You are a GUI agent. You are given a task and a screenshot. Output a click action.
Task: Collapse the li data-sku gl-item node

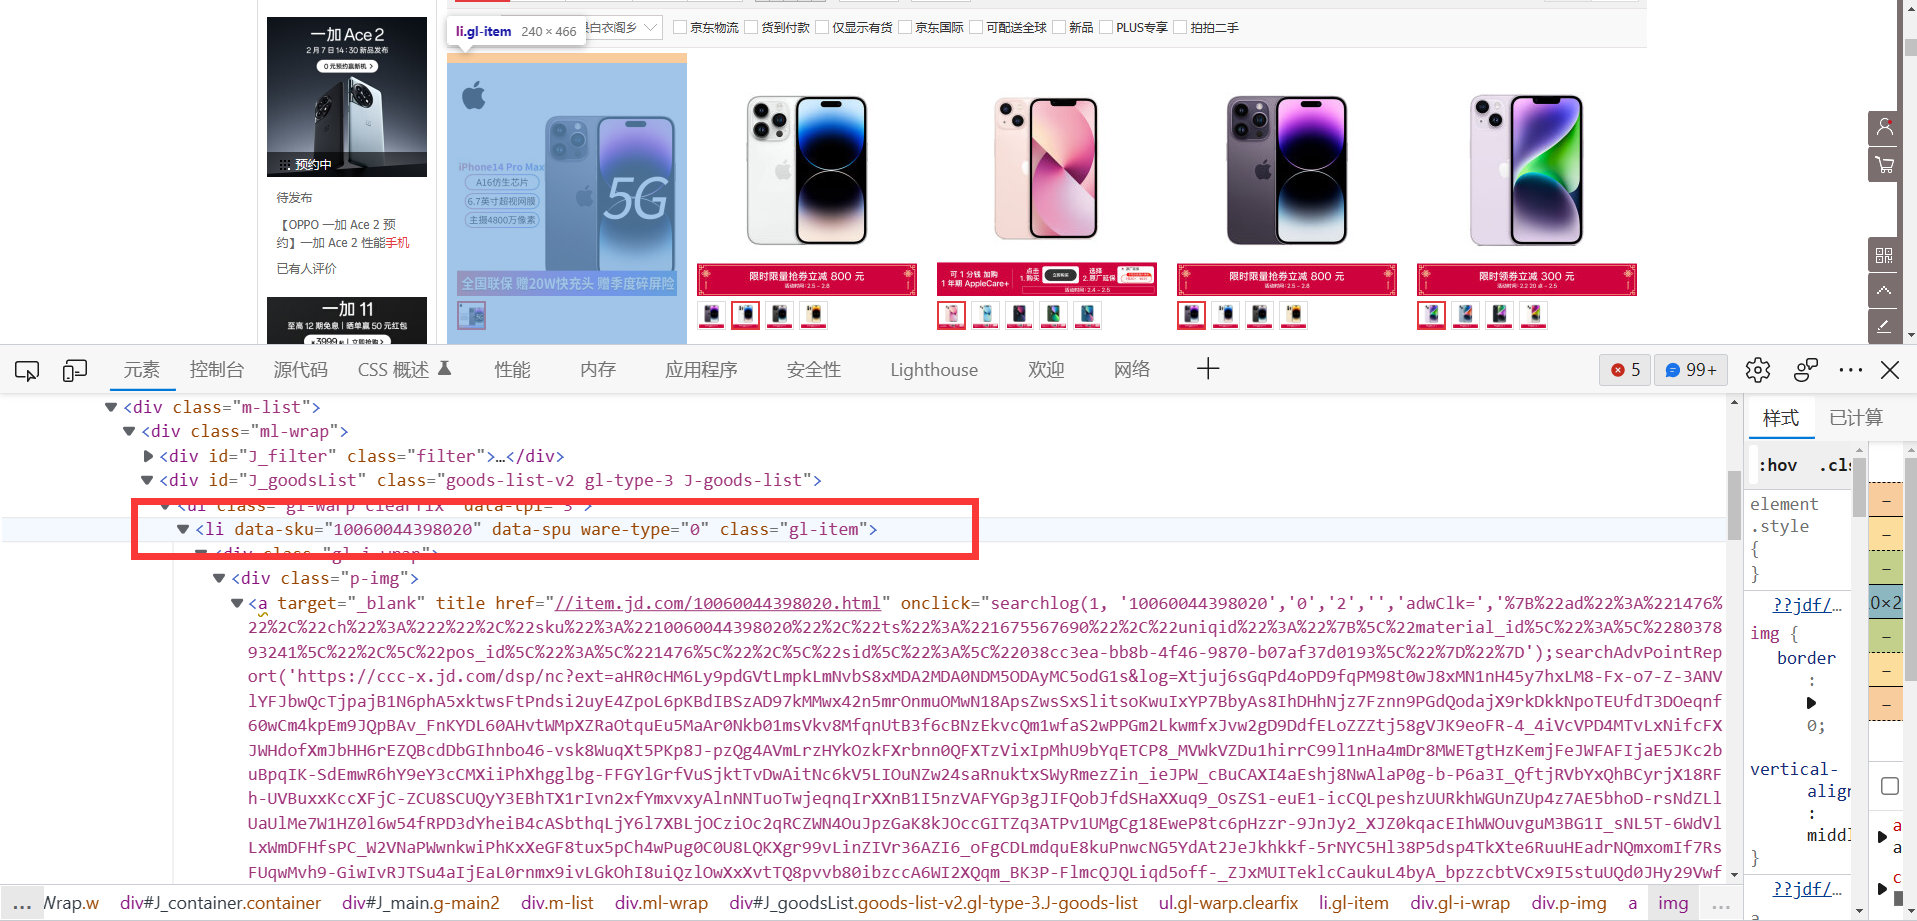pos(183,529)
